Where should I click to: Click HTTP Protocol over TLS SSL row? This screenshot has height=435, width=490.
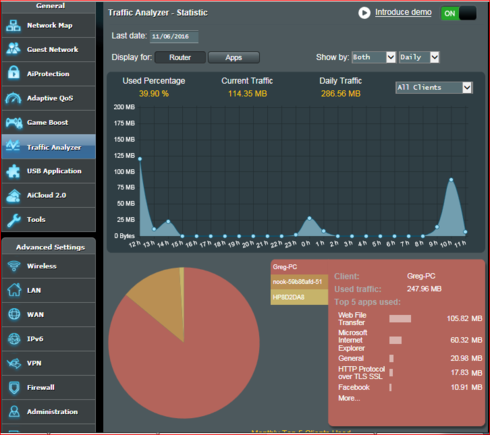coord(410,373)
